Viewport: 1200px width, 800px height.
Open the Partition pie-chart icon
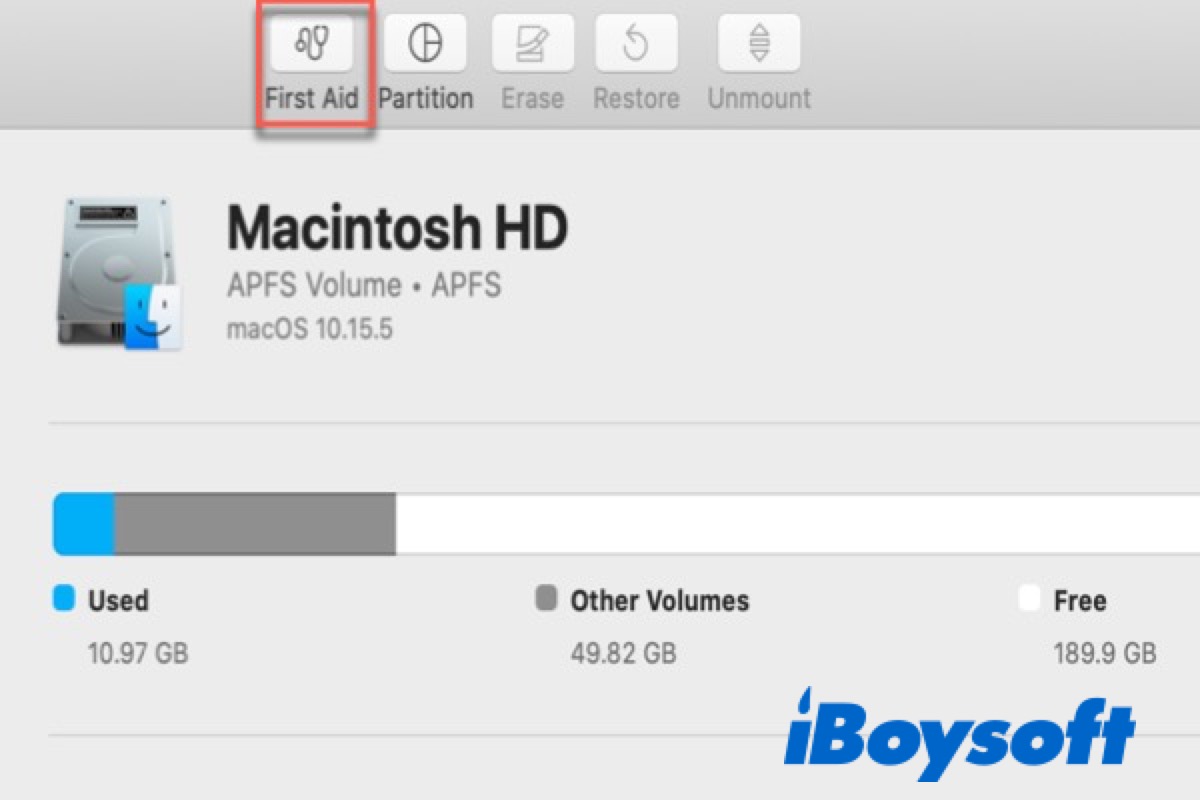(425, 44)
